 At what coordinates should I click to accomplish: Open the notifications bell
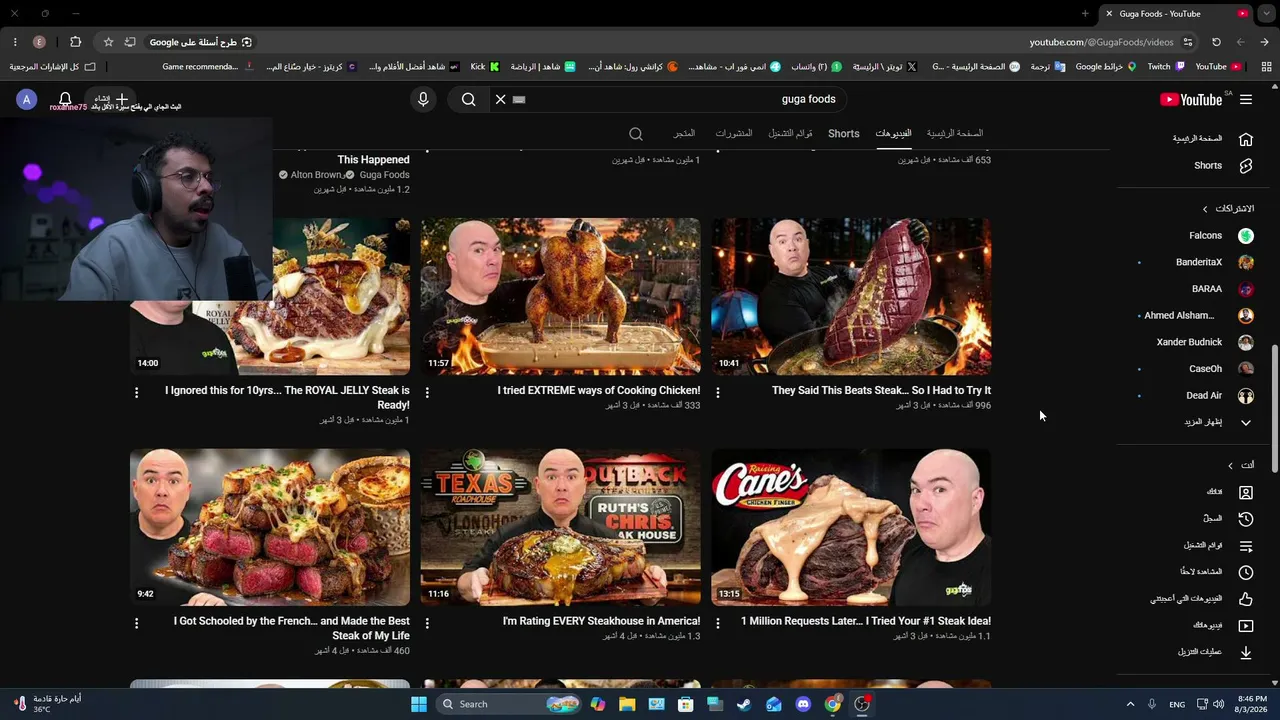[65, 99]
